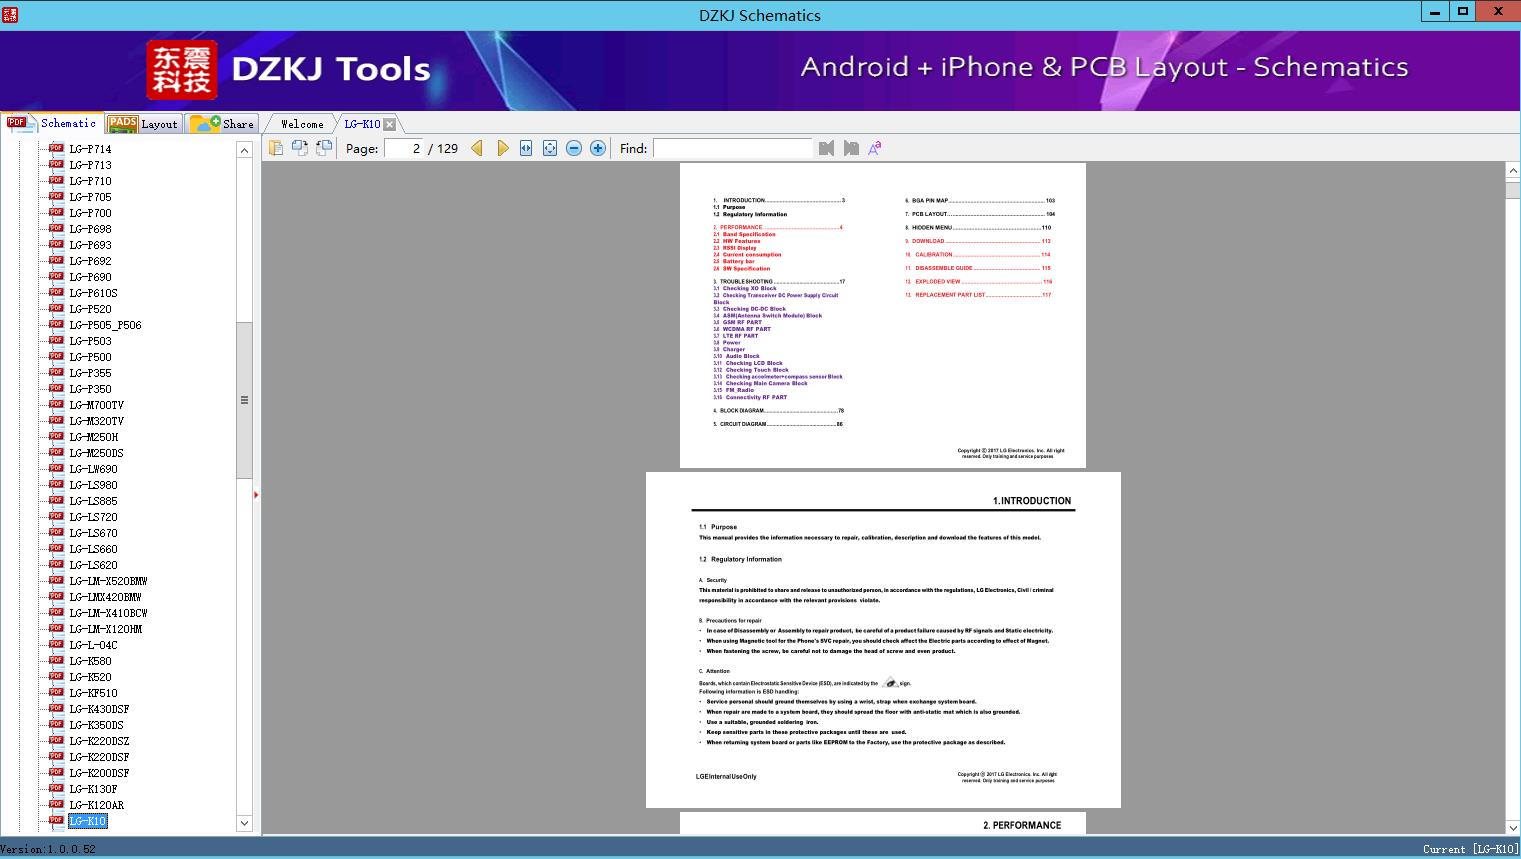The height and width of the screenshot is (859, 1521).
Task: Select the LG-LS720 entry
Action: pyautogui.click(x=93, y=517)
